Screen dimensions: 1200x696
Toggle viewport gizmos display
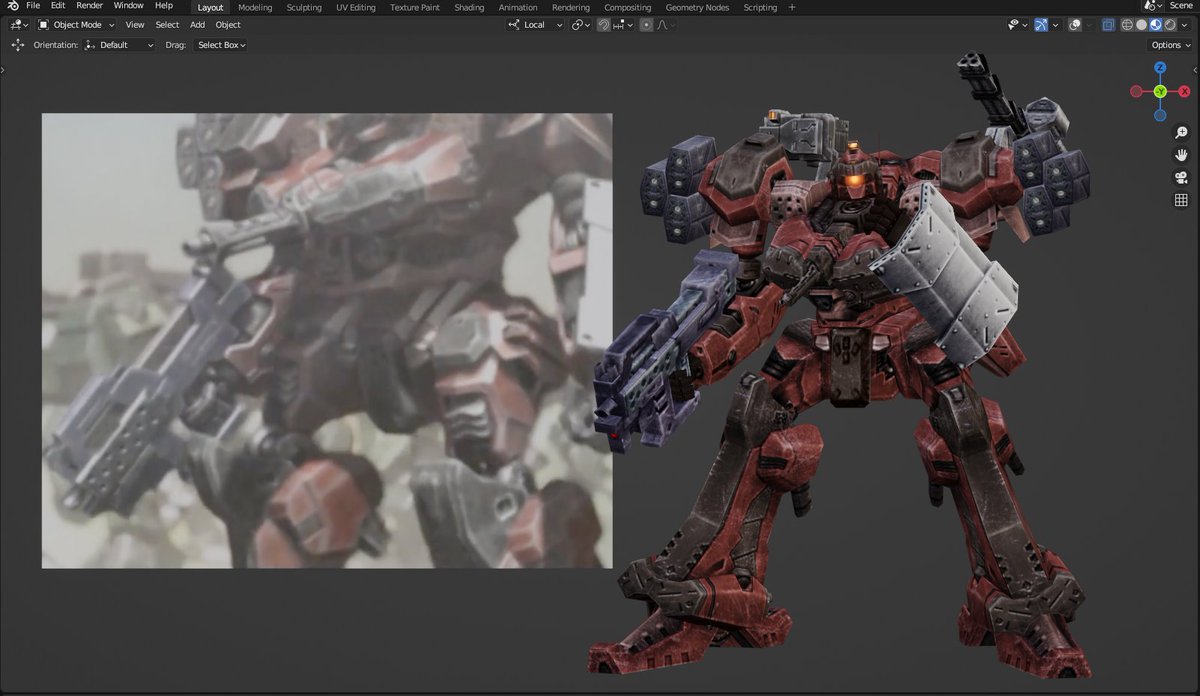(1041, 25)
